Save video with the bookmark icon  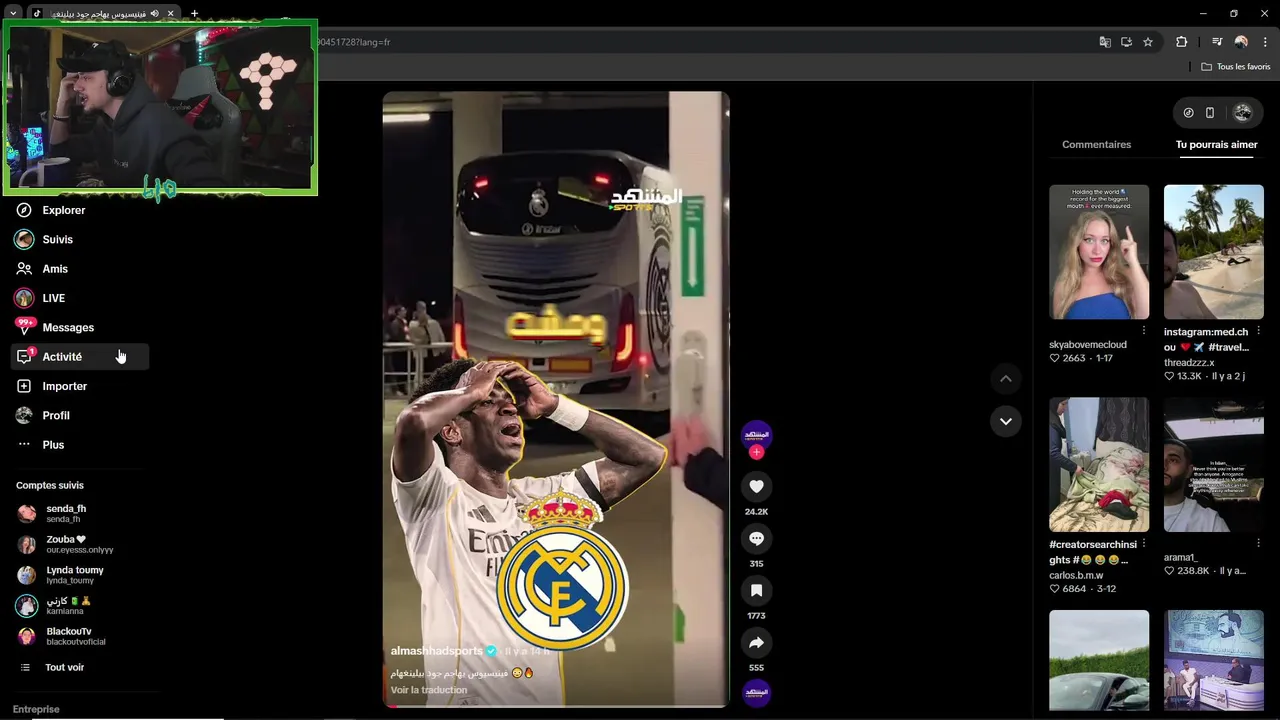point(756,591)
